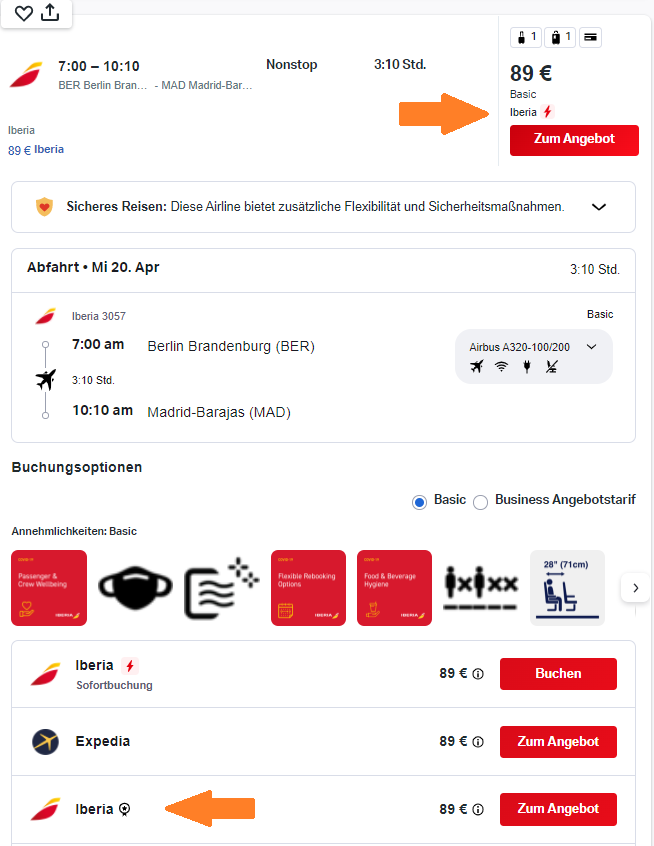
Task: Click the power outlet amenity icon
Action: (x=527, y=367)
